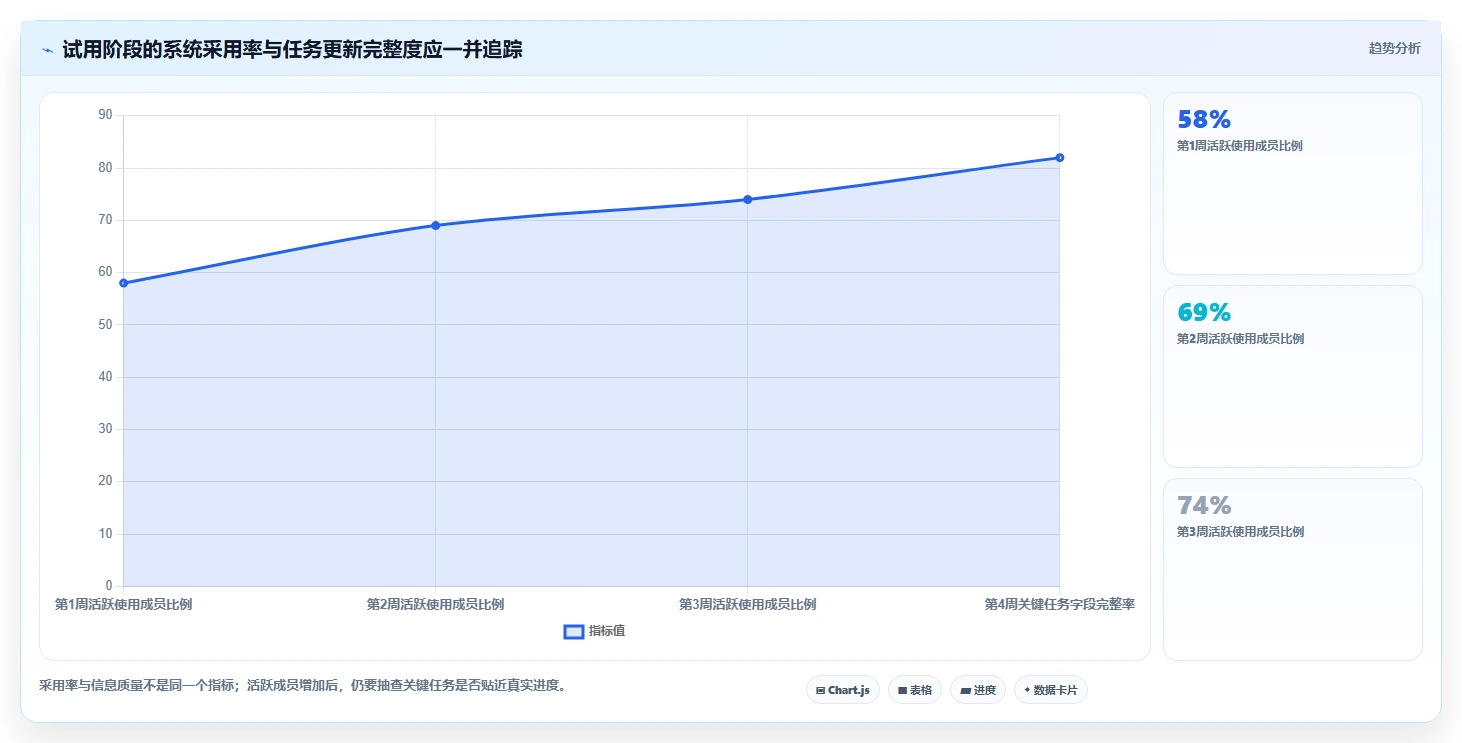Click y-axis tick label 90
Viewport: 1462px width, 743px height.
tap(106, 115)
